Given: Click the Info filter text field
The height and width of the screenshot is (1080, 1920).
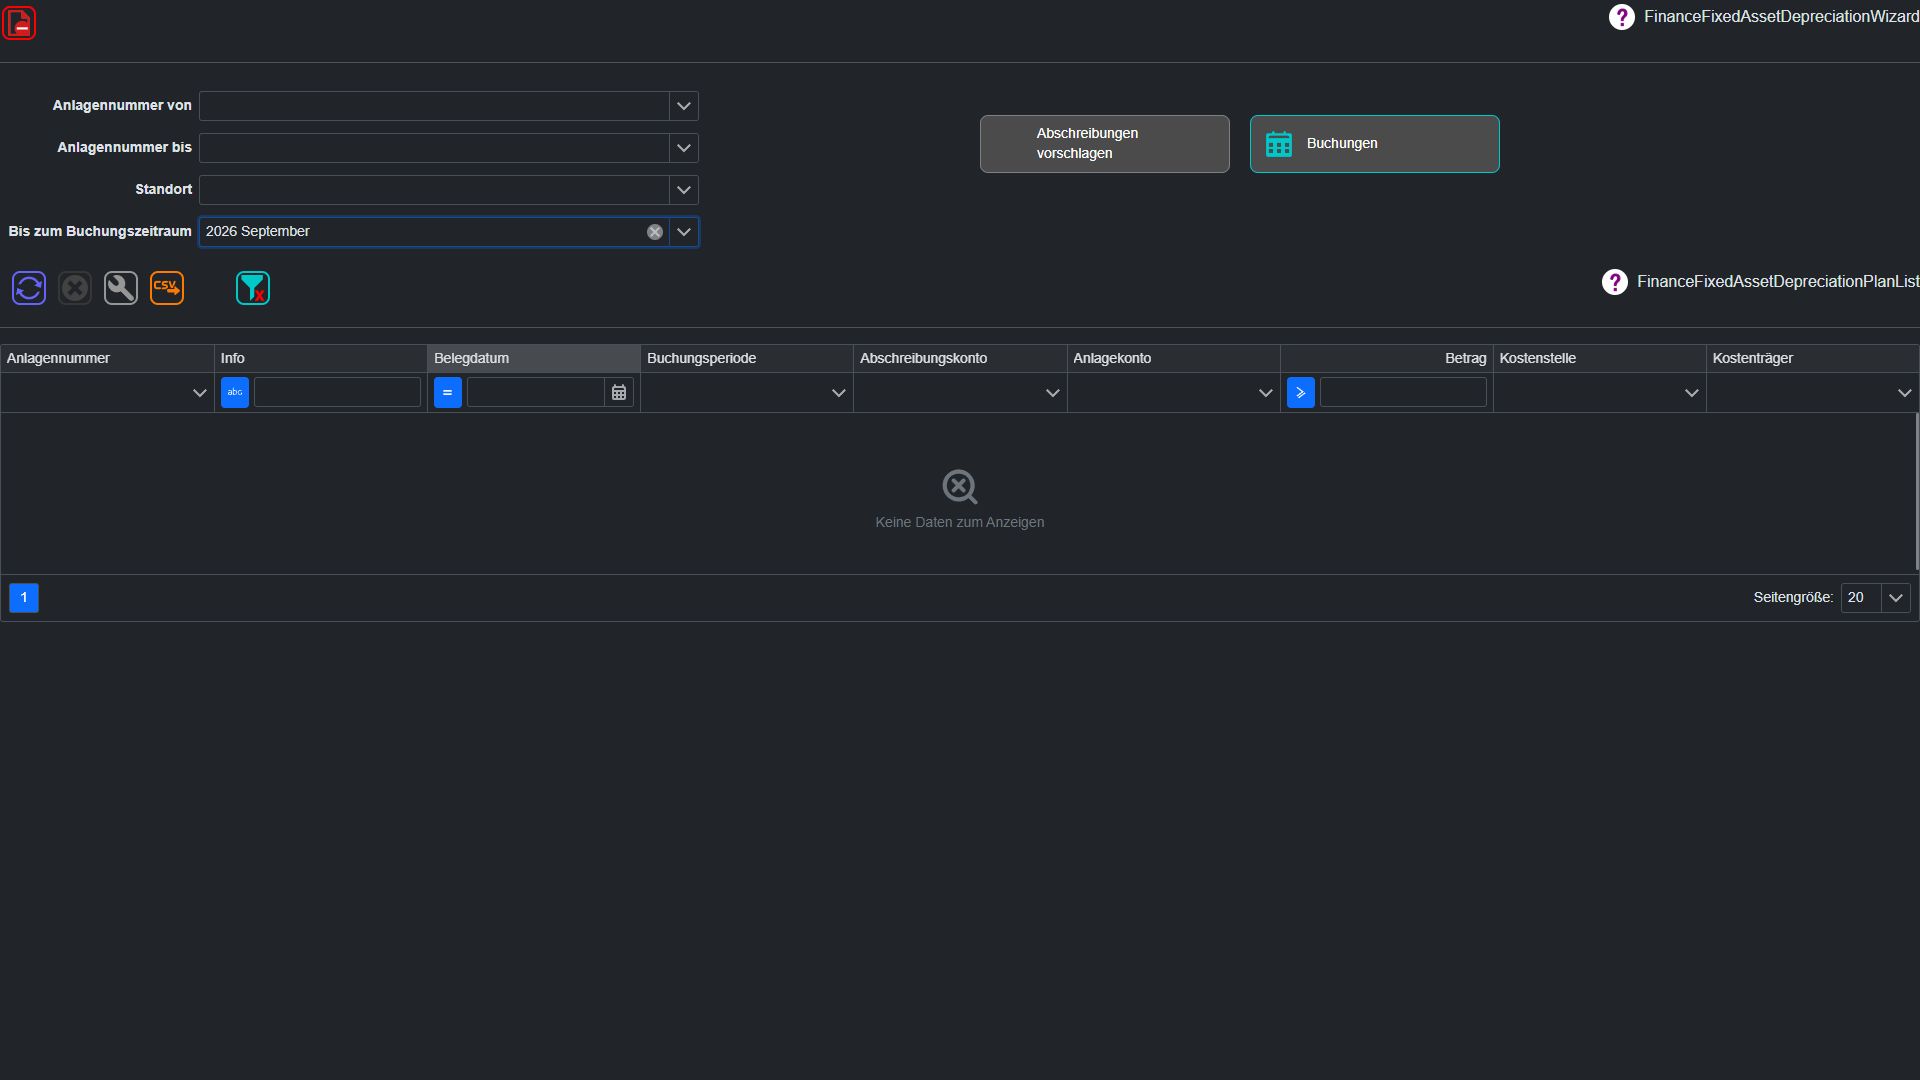Looking at the screenshot, I should click(337, 393).
